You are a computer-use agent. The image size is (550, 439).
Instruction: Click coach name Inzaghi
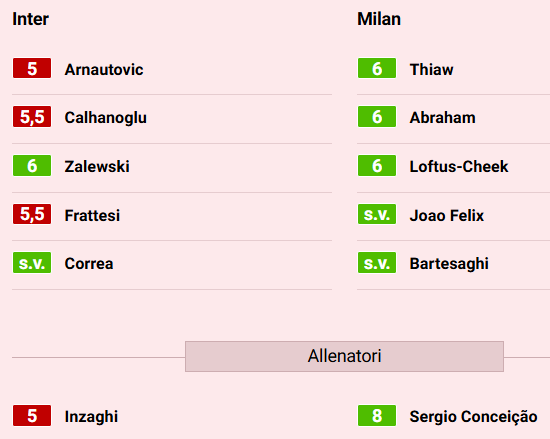[91, 417]
